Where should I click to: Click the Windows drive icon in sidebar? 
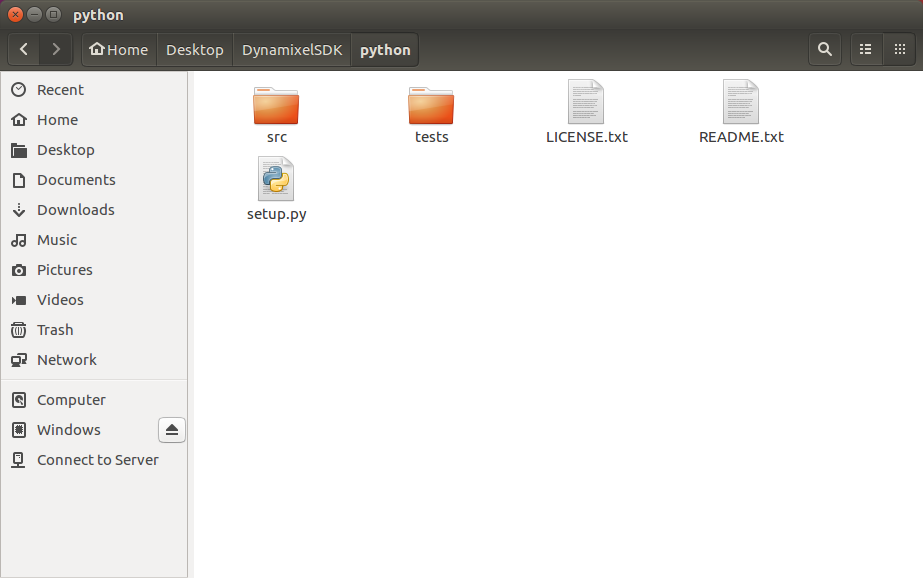click(x=19, y=430)
